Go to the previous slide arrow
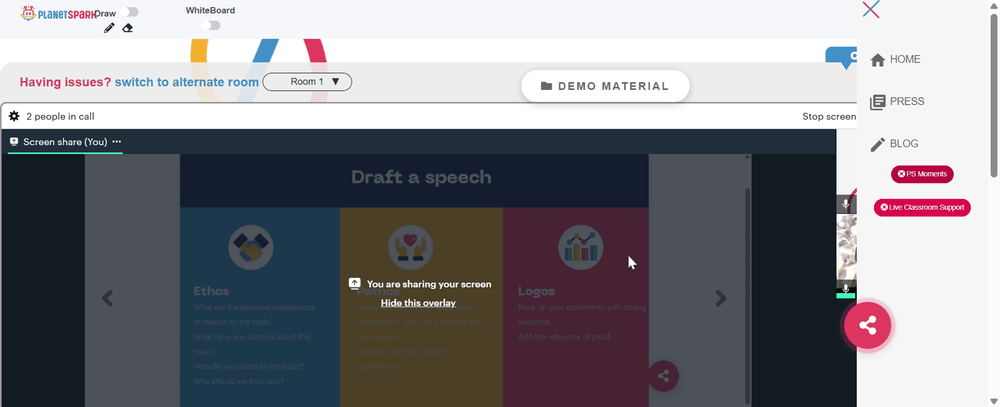 coord(108,298)
